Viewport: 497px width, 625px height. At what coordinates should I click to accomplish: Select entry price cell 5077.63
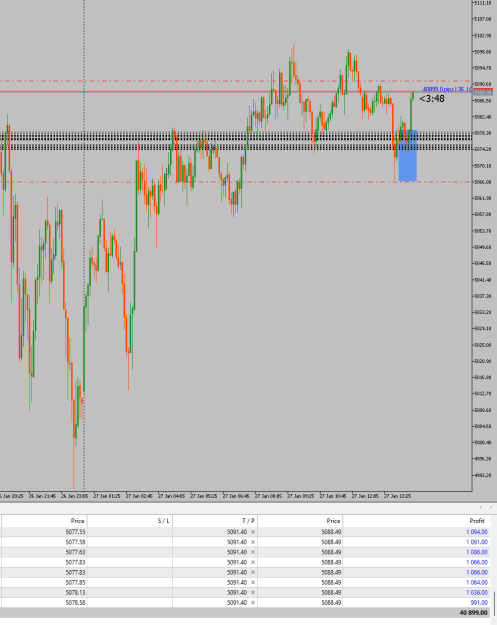pos(75,552)
